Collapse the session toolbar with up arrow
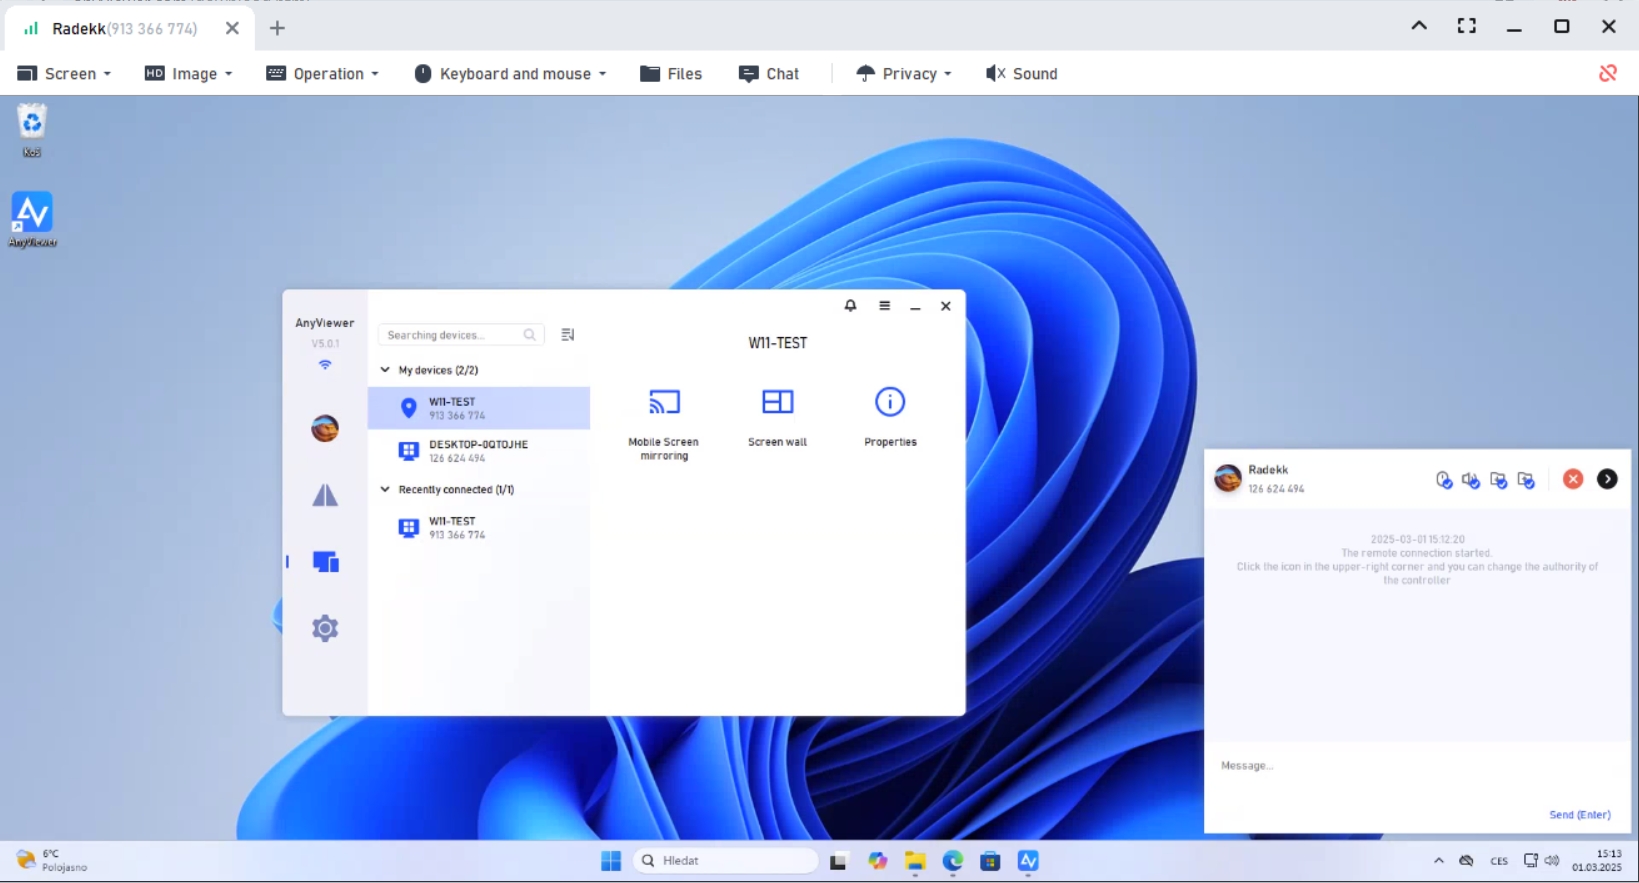 (1419, 26)
